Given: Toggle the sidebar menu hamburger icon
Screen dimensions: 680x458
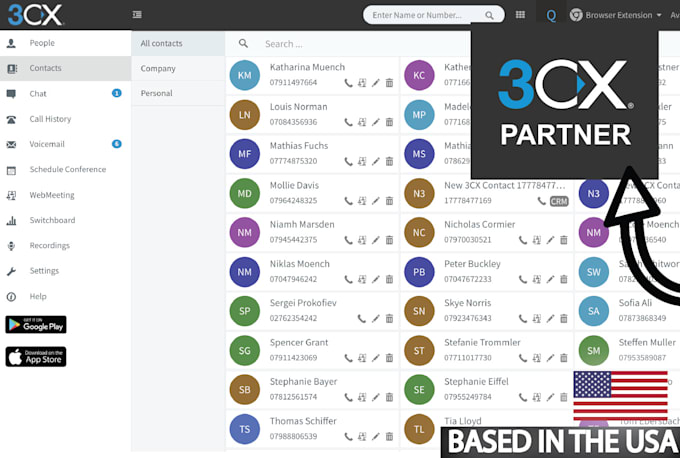Looking at the screenshot, I should click(137, 15).
